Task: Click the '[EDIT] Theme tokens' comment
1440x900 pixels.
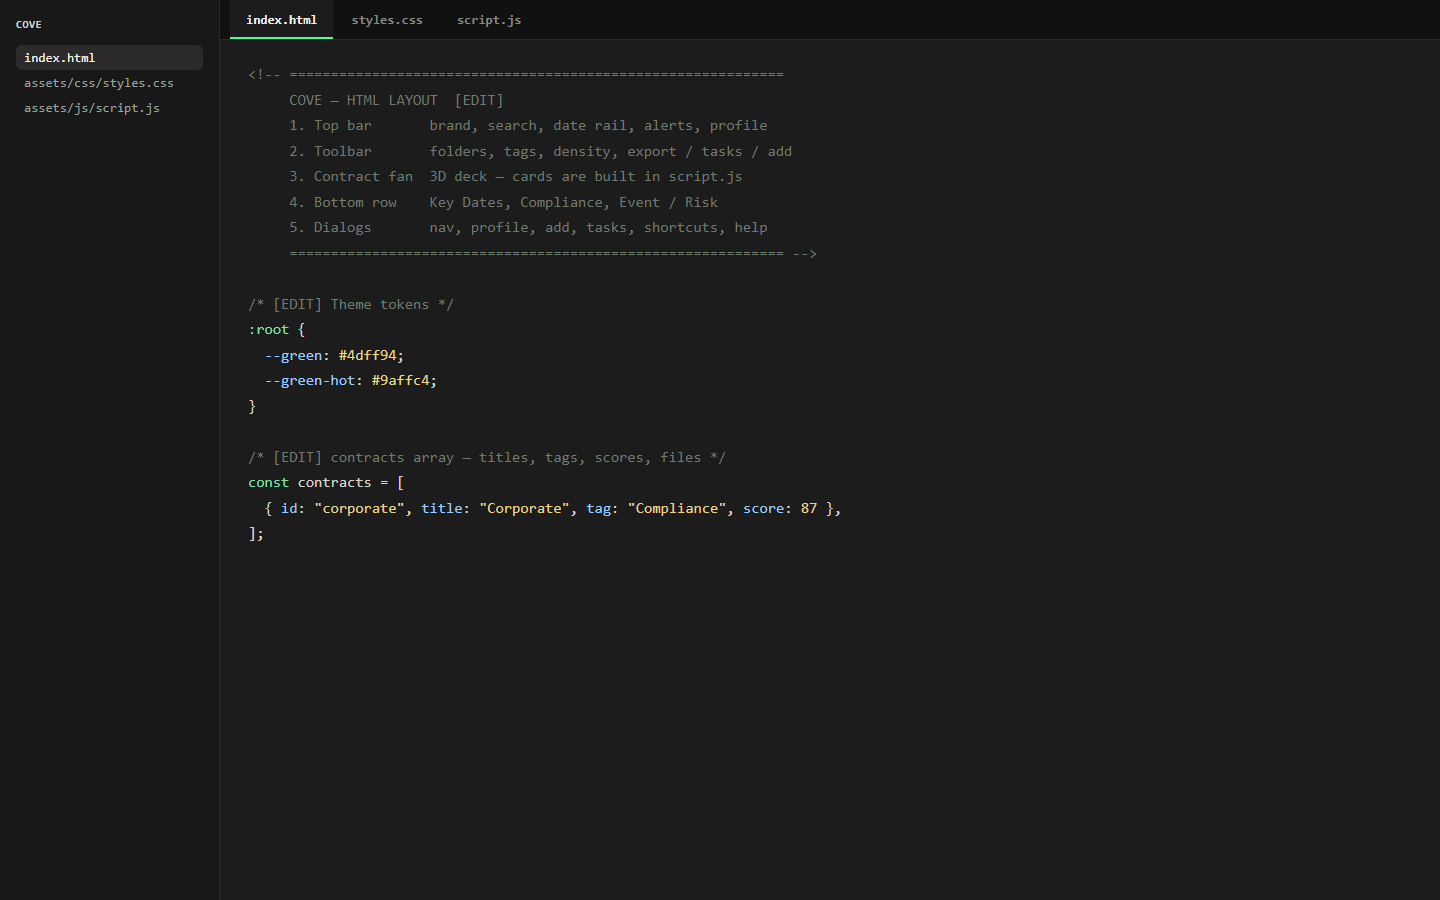Action: pyautogui.click(x=351, y=305)
